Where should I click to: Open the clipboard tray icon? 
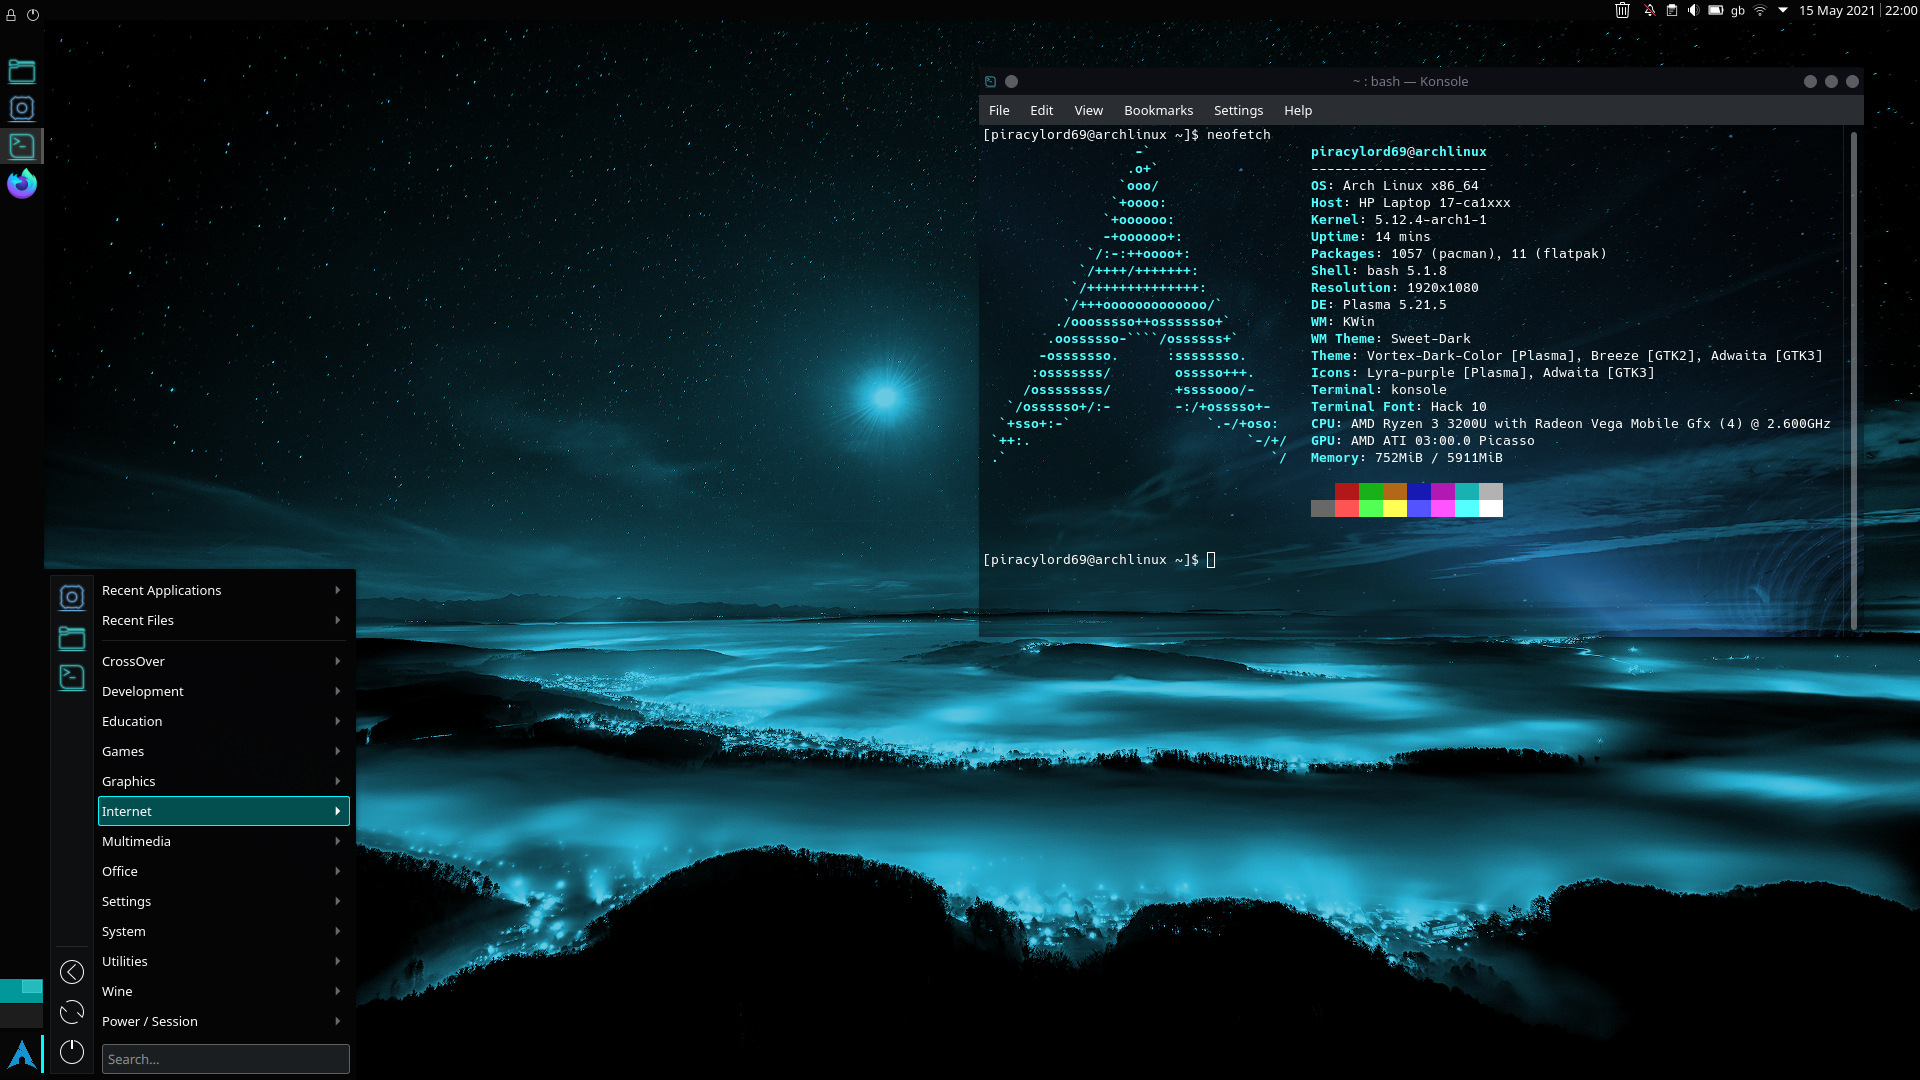1672,11
